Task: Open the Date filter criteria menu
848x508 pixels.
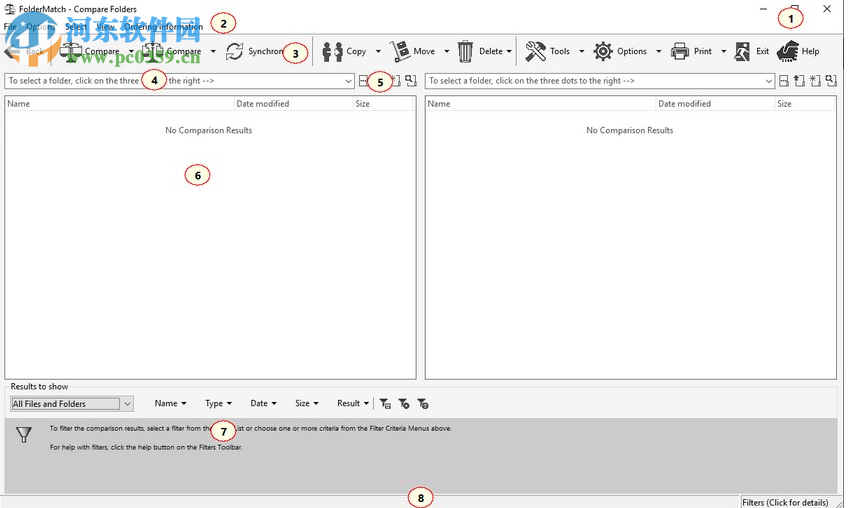Action: [x=263, y=404]
